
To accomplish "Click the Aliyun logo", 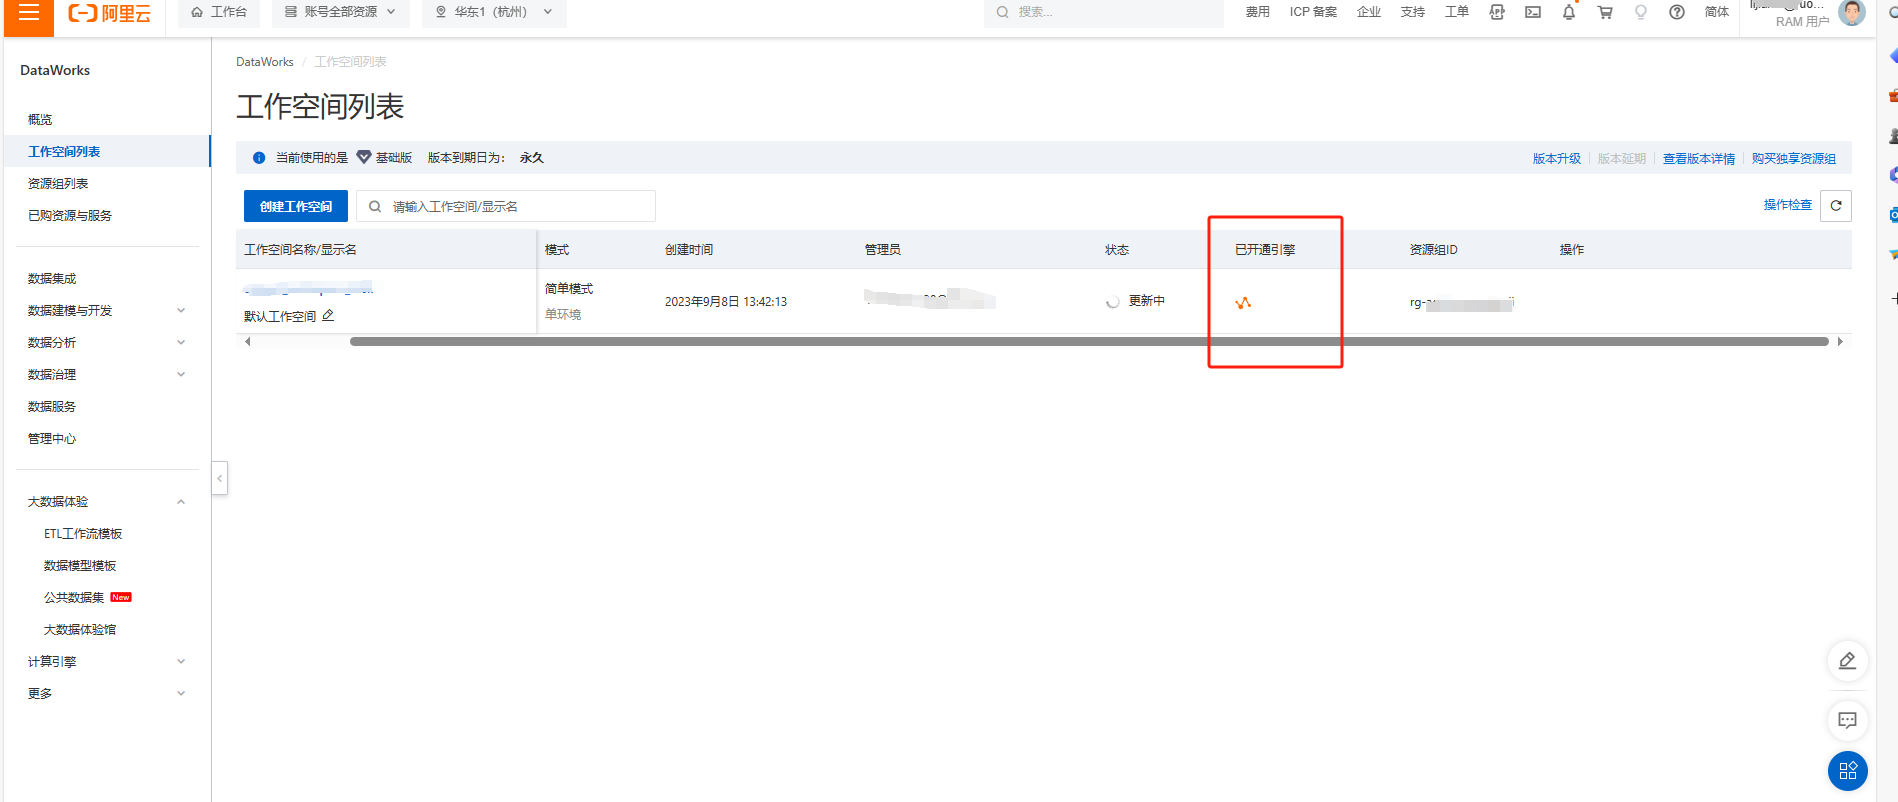I will 110,13.
